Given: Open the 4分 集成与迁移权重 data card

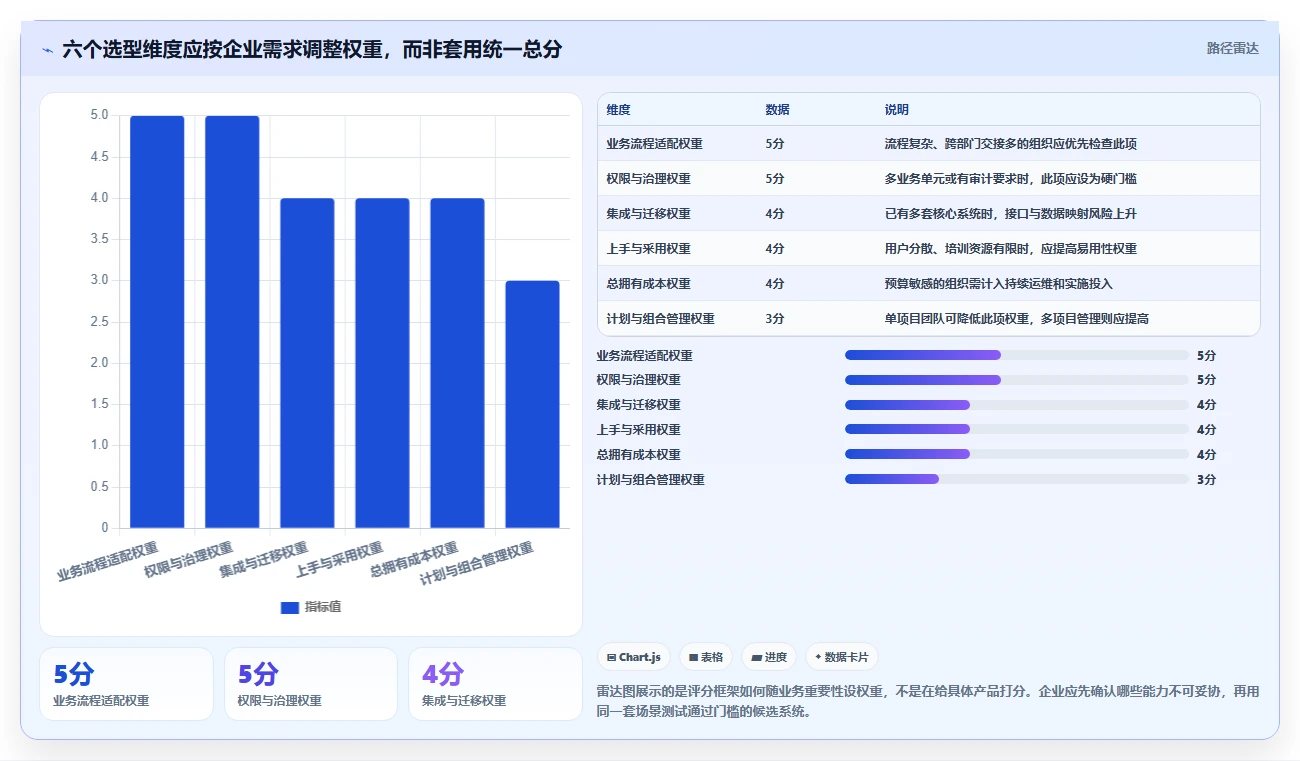Looking at the screenshot, I should [x=495, y=684].
